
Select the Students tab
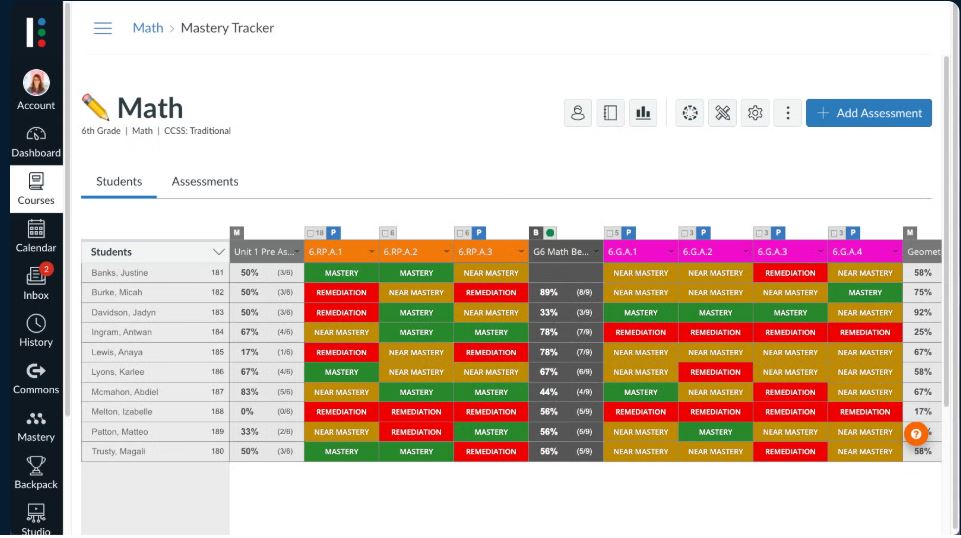[119, 181]
